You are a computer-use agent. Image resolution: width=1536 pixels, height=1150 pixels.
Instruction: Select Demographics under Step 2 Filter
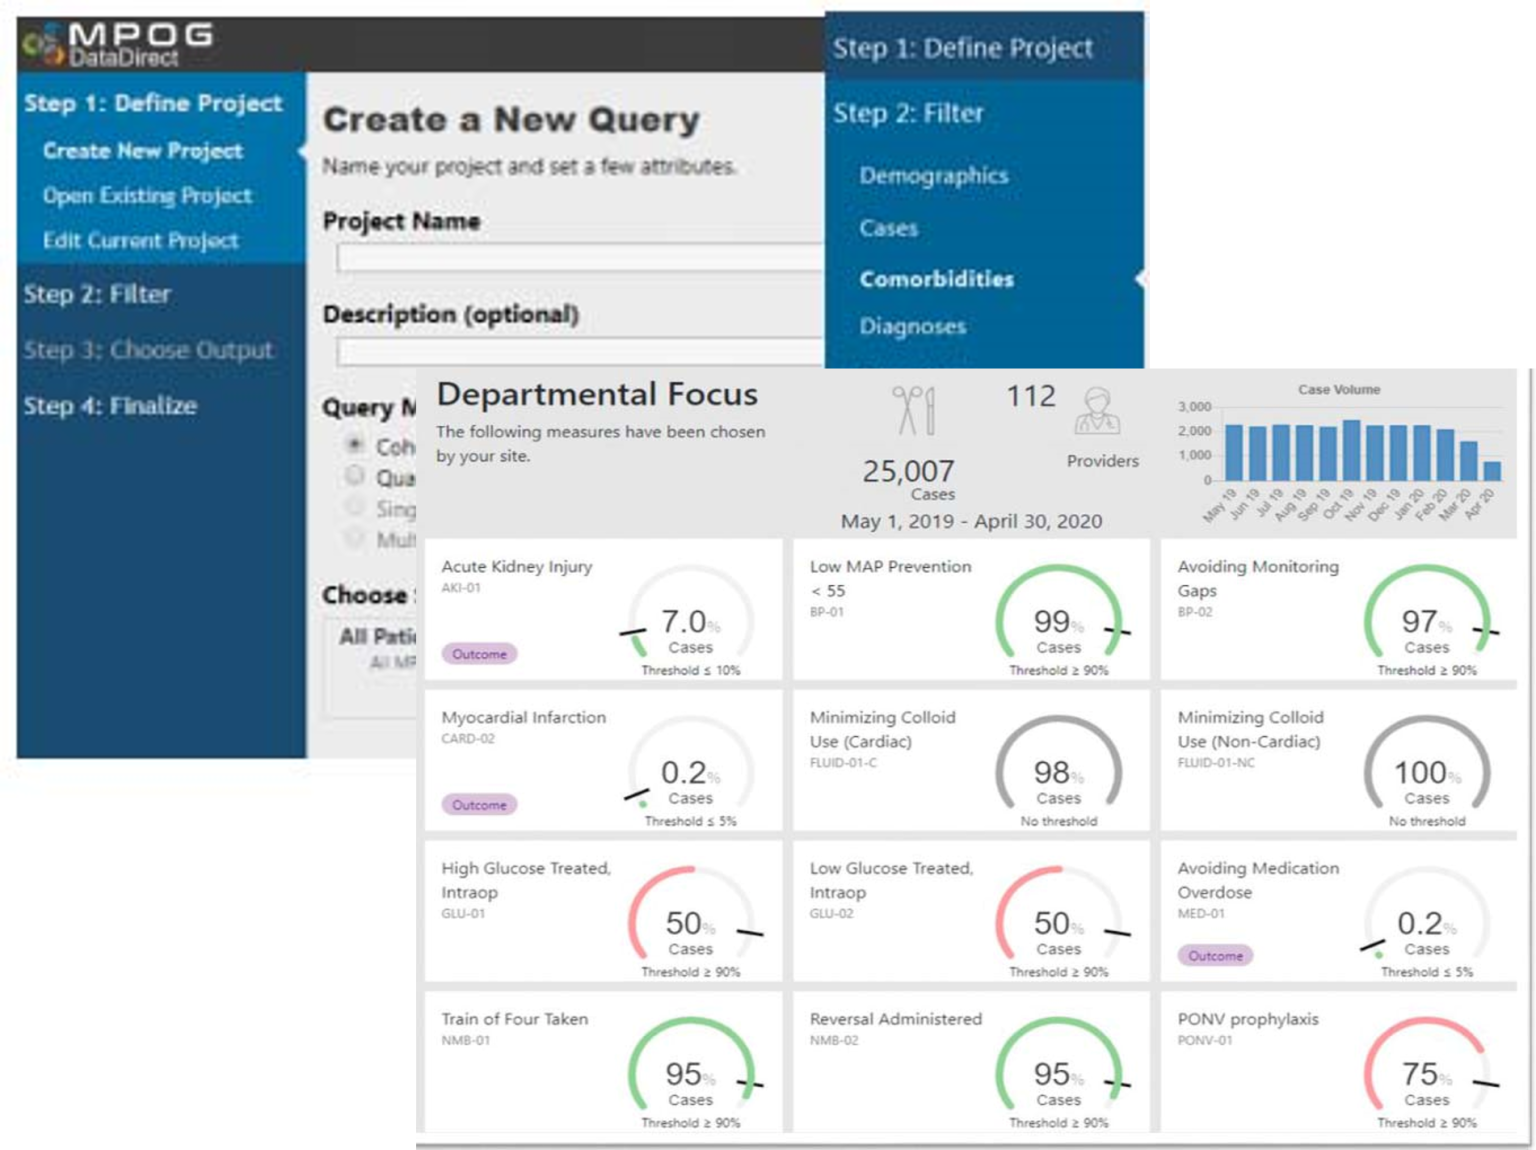[x=933, y=176]
